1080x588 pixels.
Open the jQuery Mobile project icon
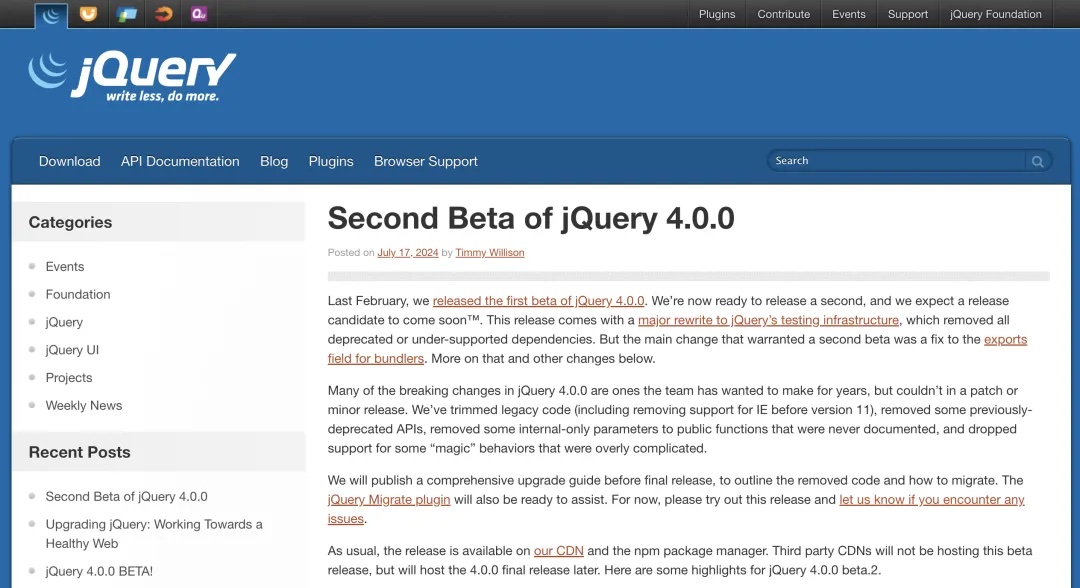[x=127, y=14]
